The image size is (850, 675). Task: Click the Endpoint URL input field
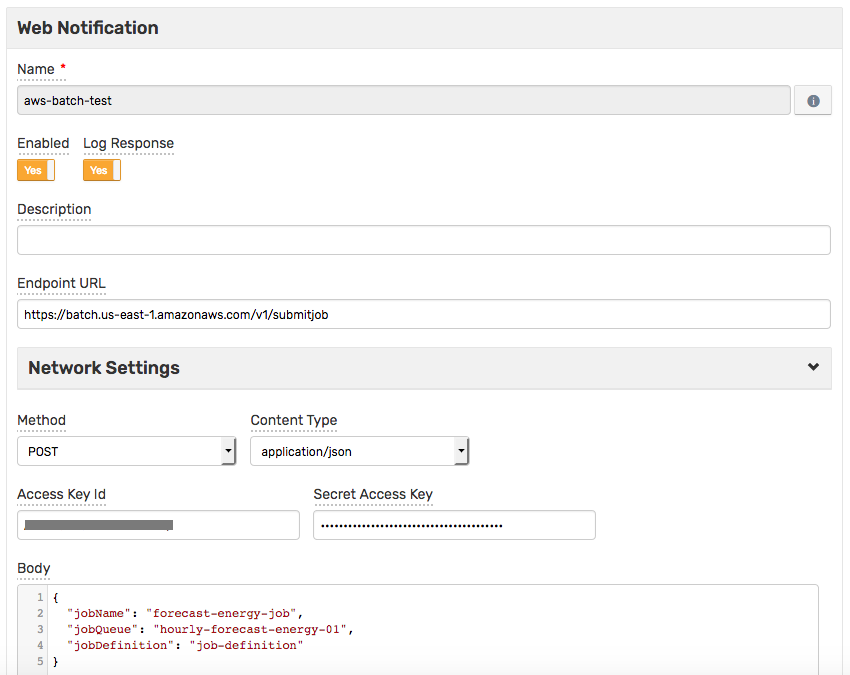tap(423, 314)
